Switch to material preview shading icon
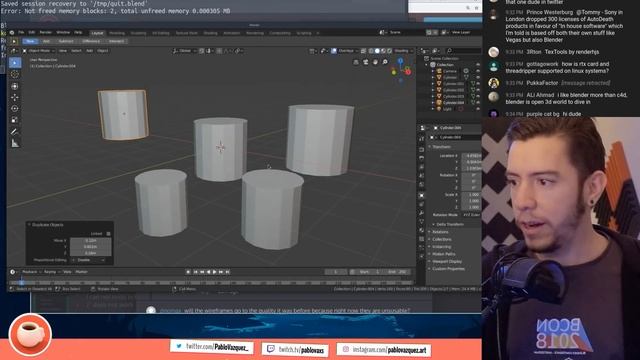Viewport: 640px width, 360px height. [383, 51]
